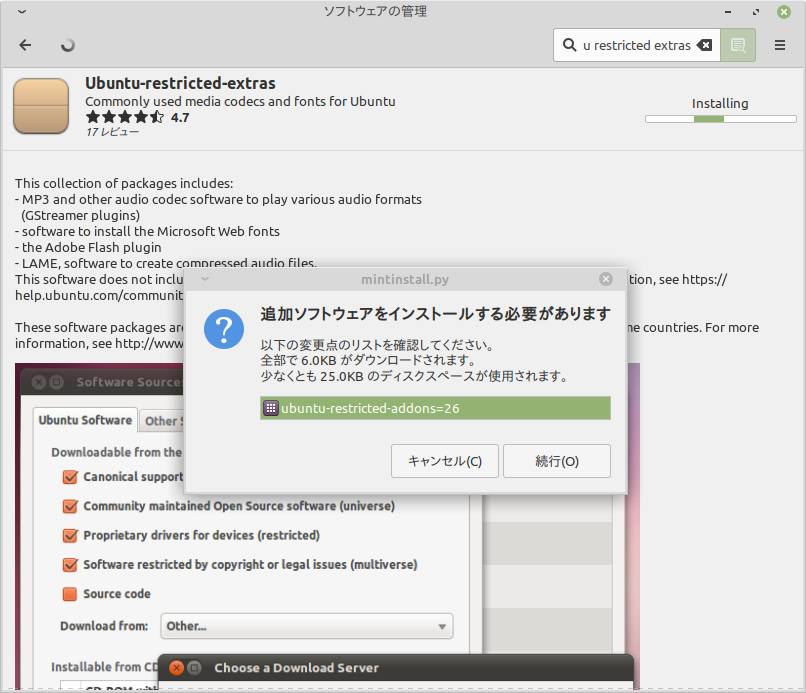
Task: Open the mintinstall.py dialog menu chevron
Action: (205, 279)
